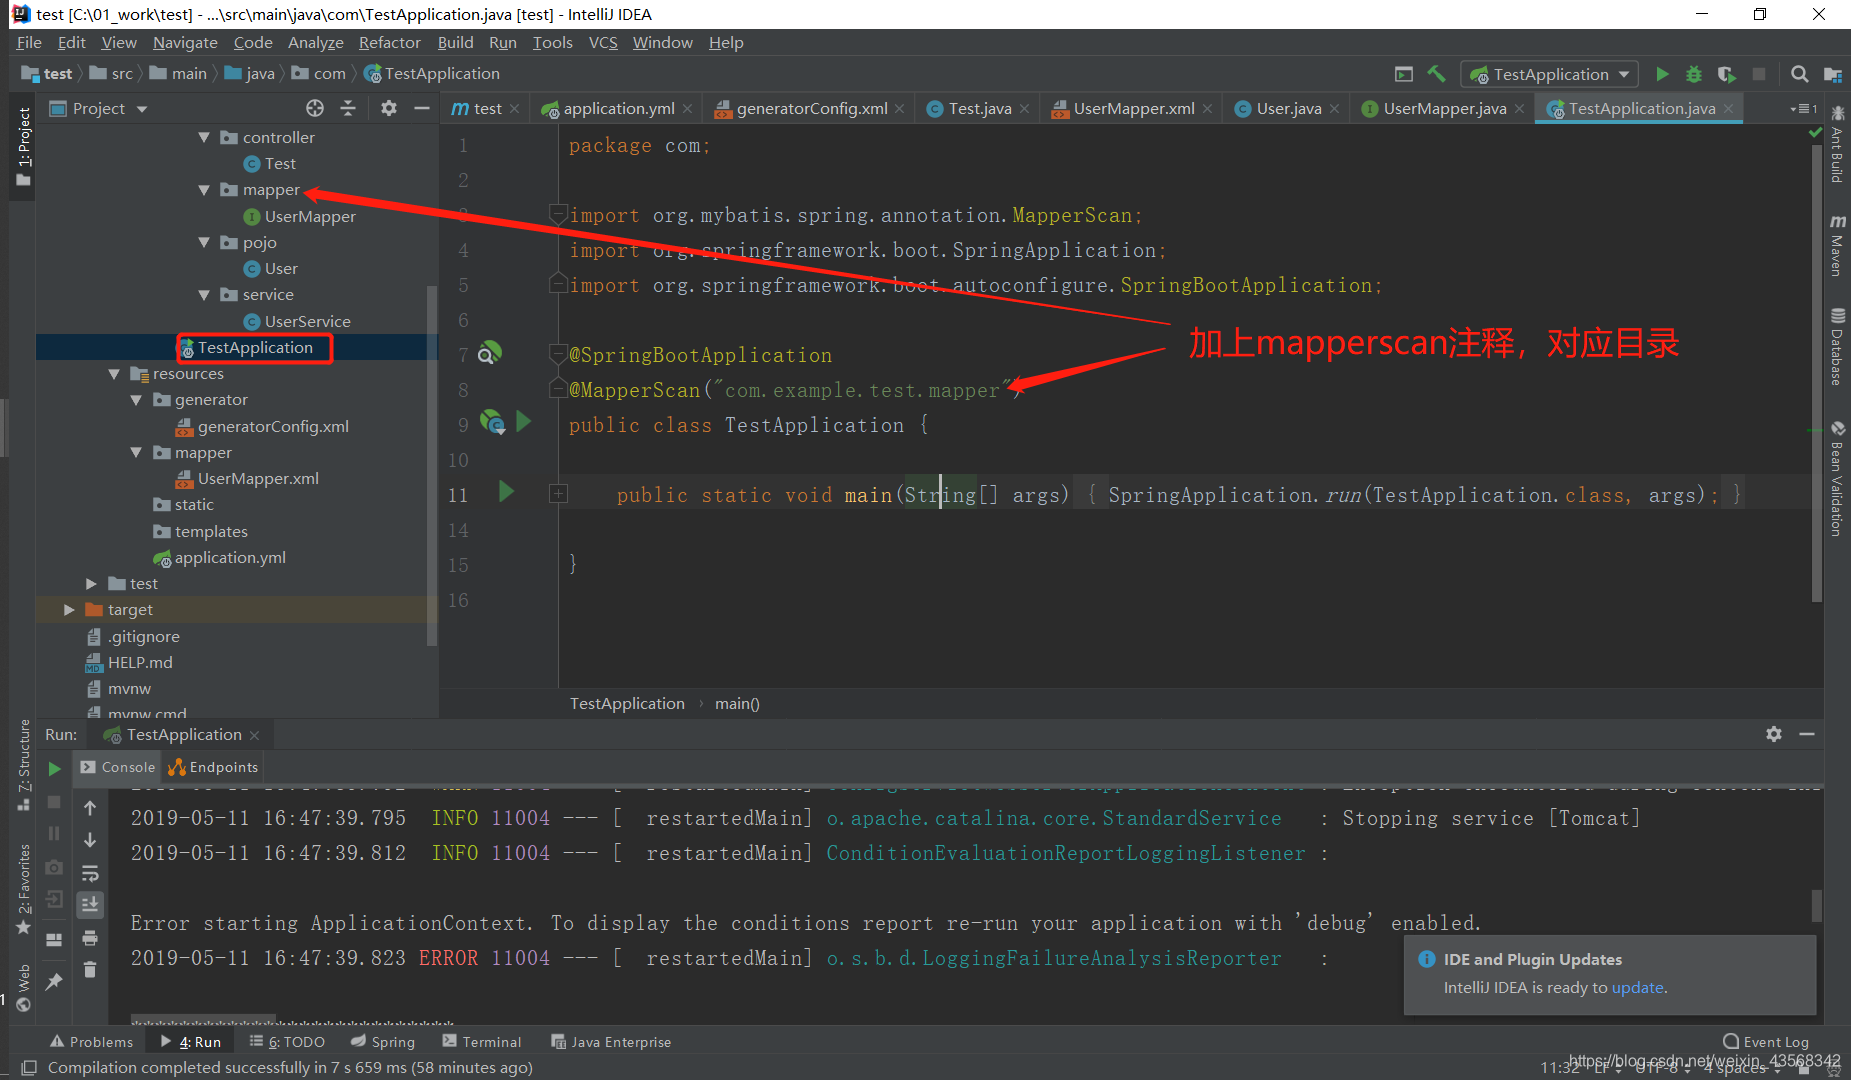Click the update link in notification
The image size is (1851, 1080).
click(1637, 987)
